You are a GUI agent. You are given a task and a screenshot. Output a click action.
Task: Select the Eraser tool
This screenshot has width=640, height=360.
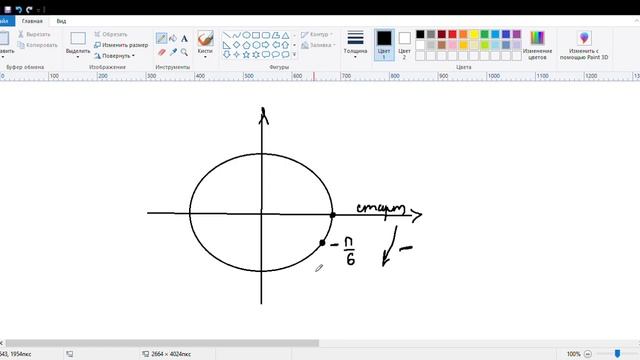[162, 52]
